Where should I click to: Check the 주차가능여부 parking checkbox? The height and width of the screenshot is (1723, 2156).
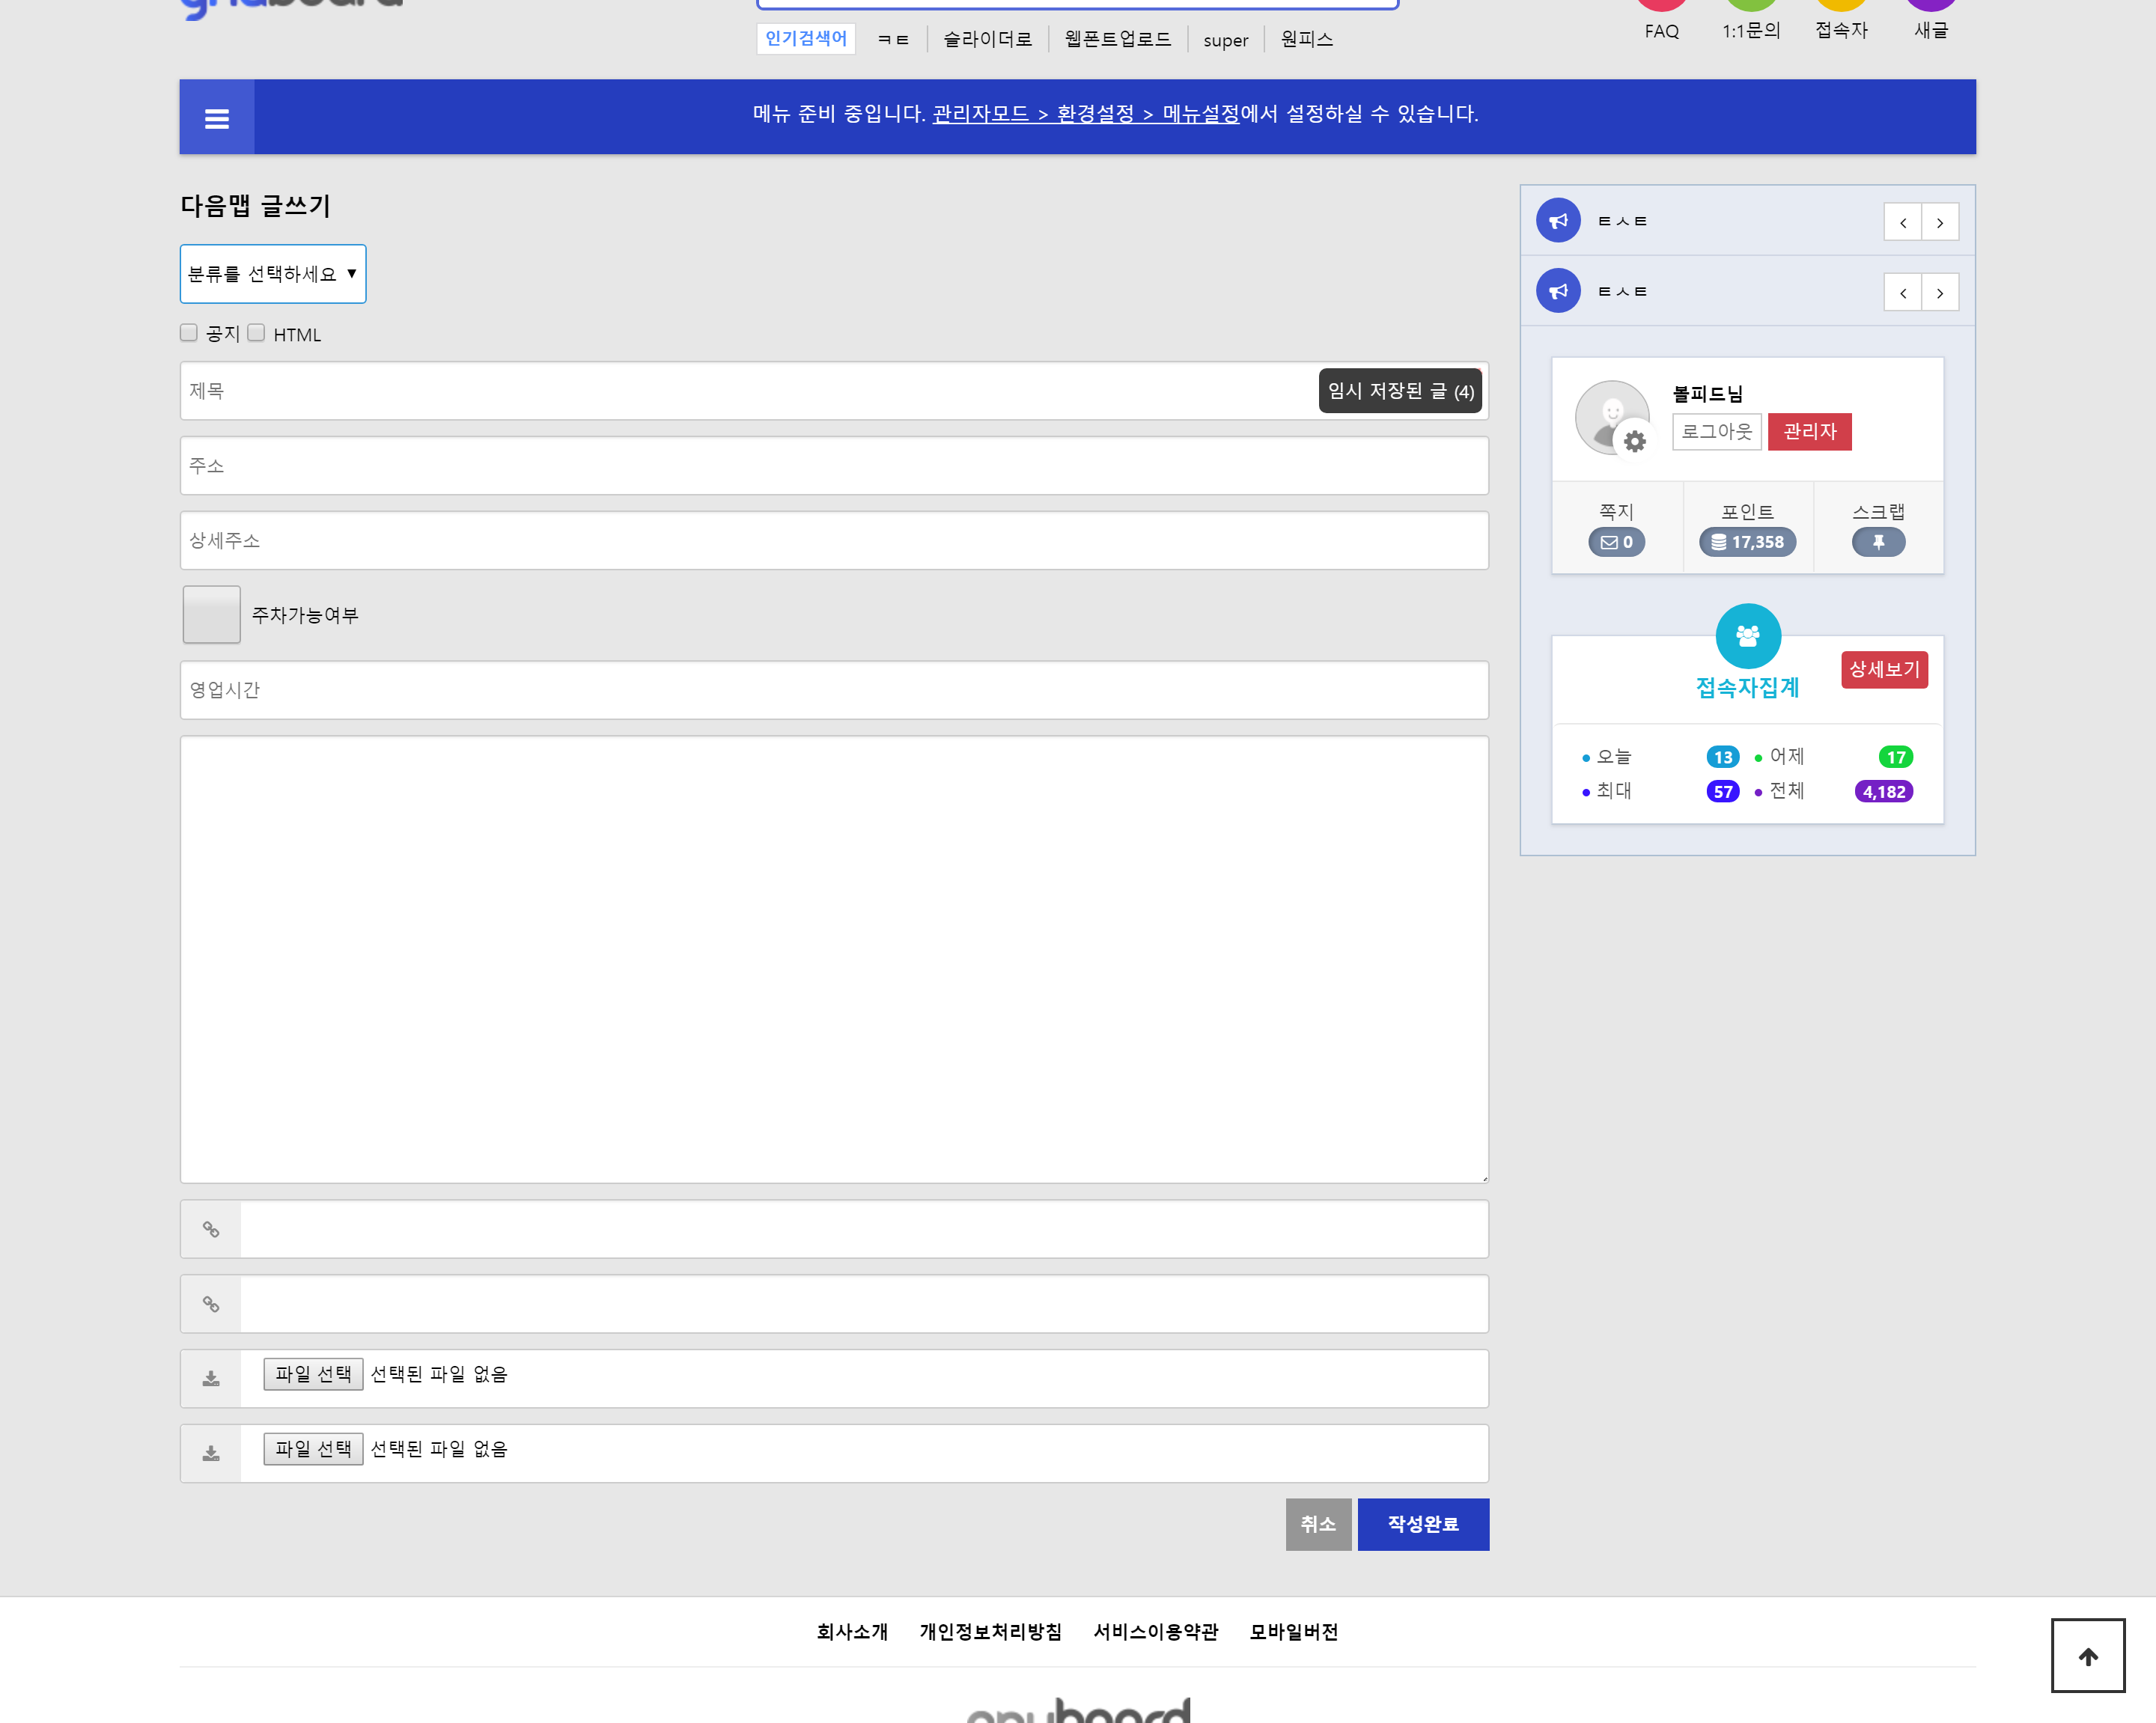point(212,614)
